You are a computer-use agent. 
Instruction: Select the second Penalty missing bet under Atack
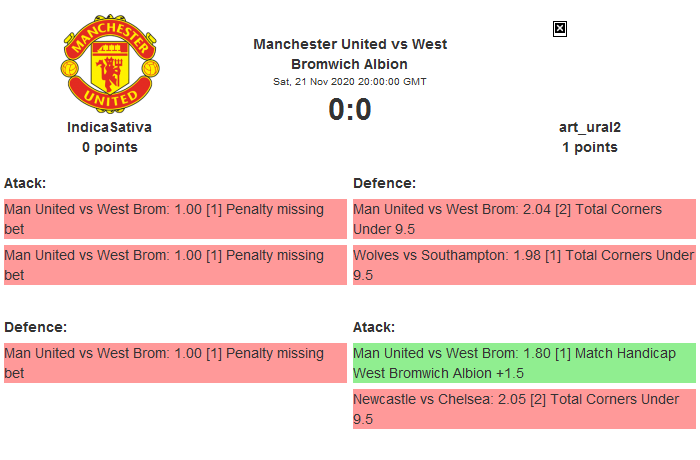(x=174, y=265)
